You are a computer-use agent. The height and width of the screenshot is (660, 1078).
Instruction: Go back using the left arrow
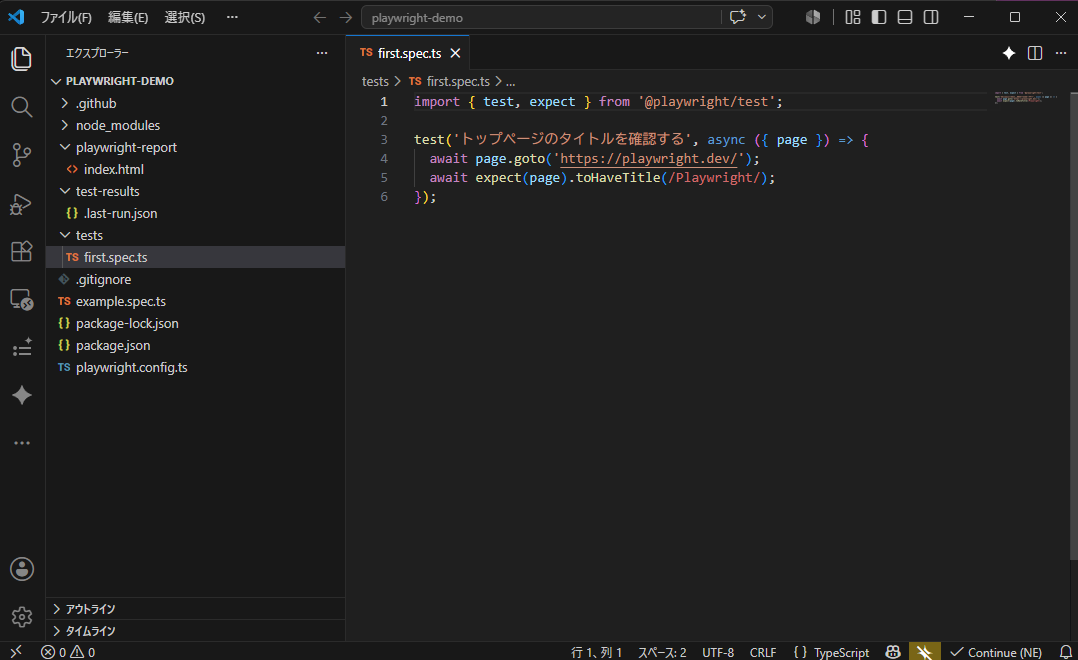320,17
